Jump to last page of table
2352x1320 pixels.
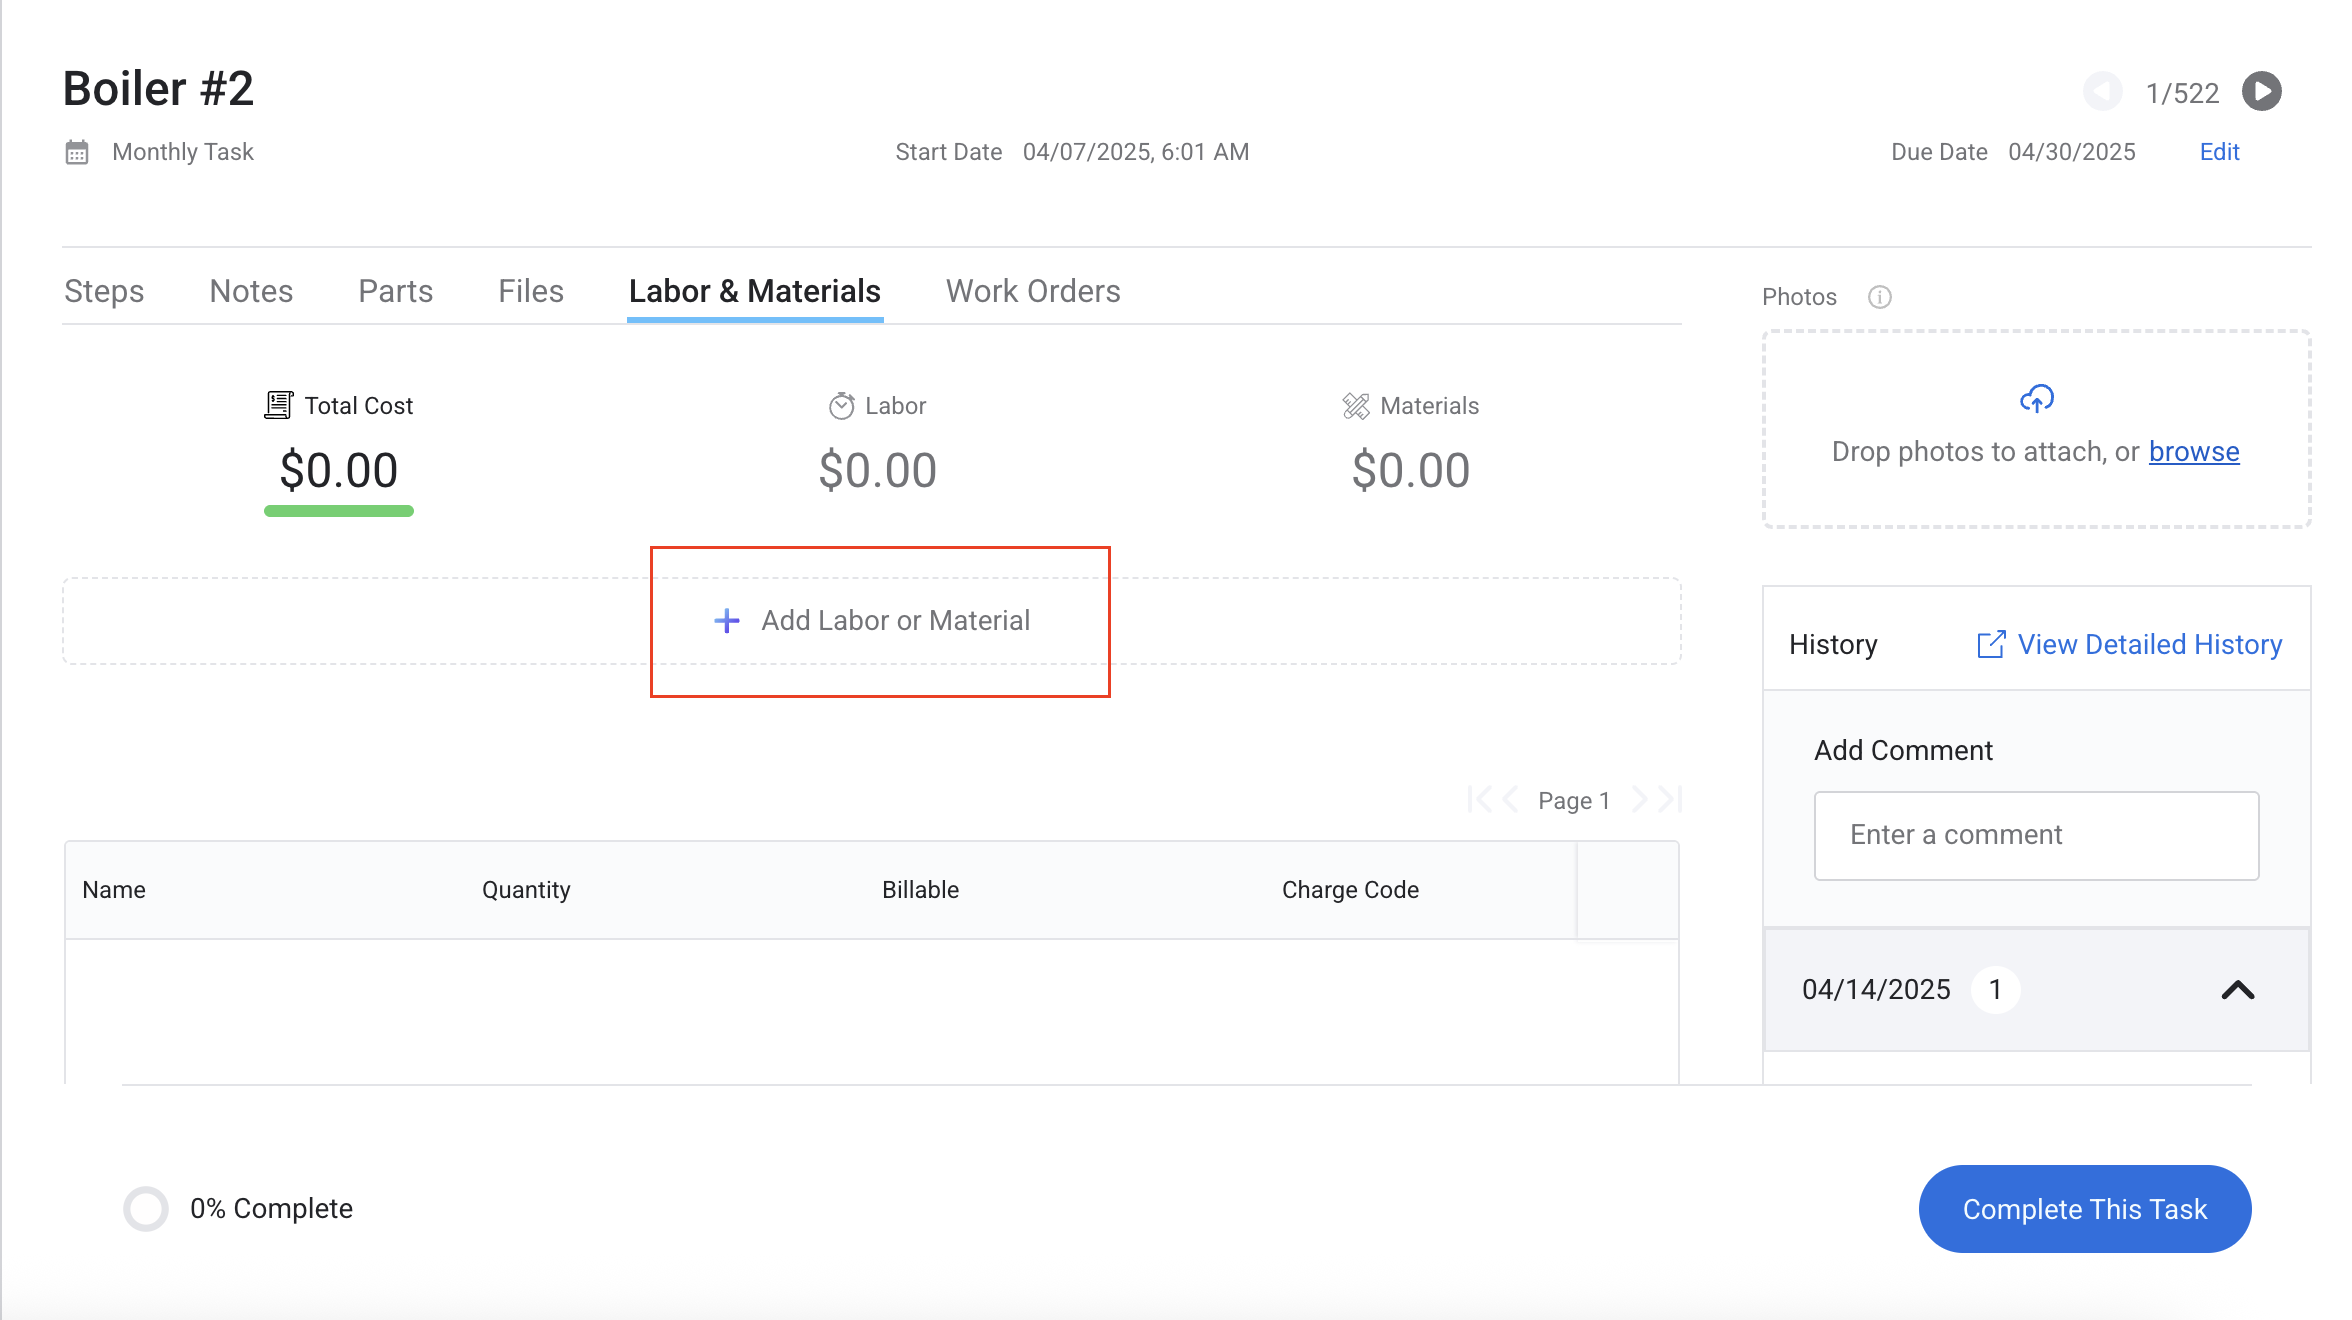coord(1670,799)
